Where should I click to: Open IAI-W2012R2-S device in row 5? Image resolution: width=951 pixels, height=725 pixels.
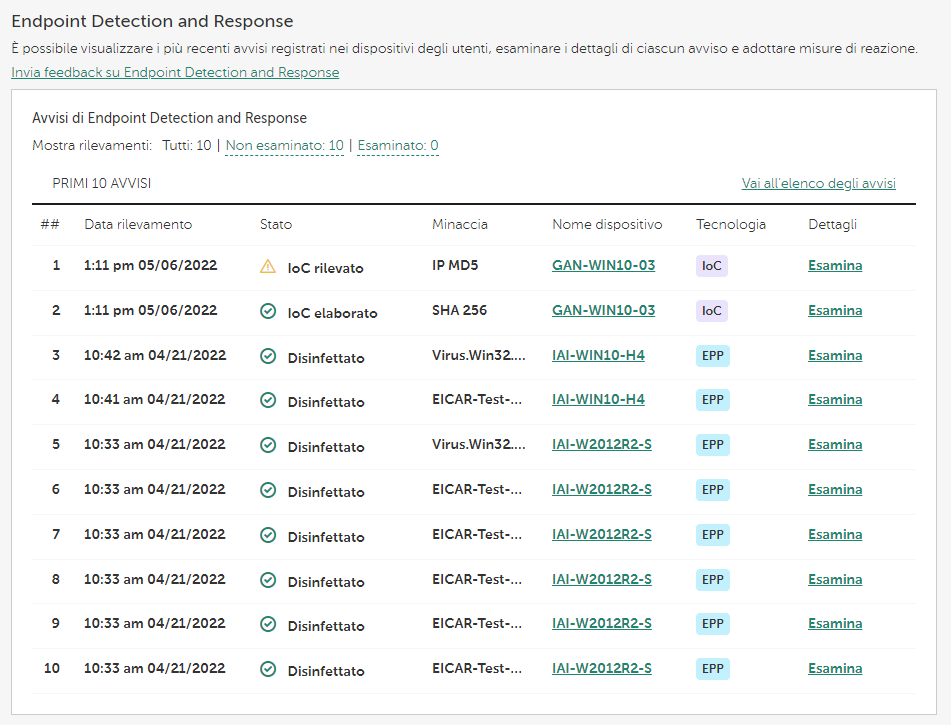coord(601,444)
